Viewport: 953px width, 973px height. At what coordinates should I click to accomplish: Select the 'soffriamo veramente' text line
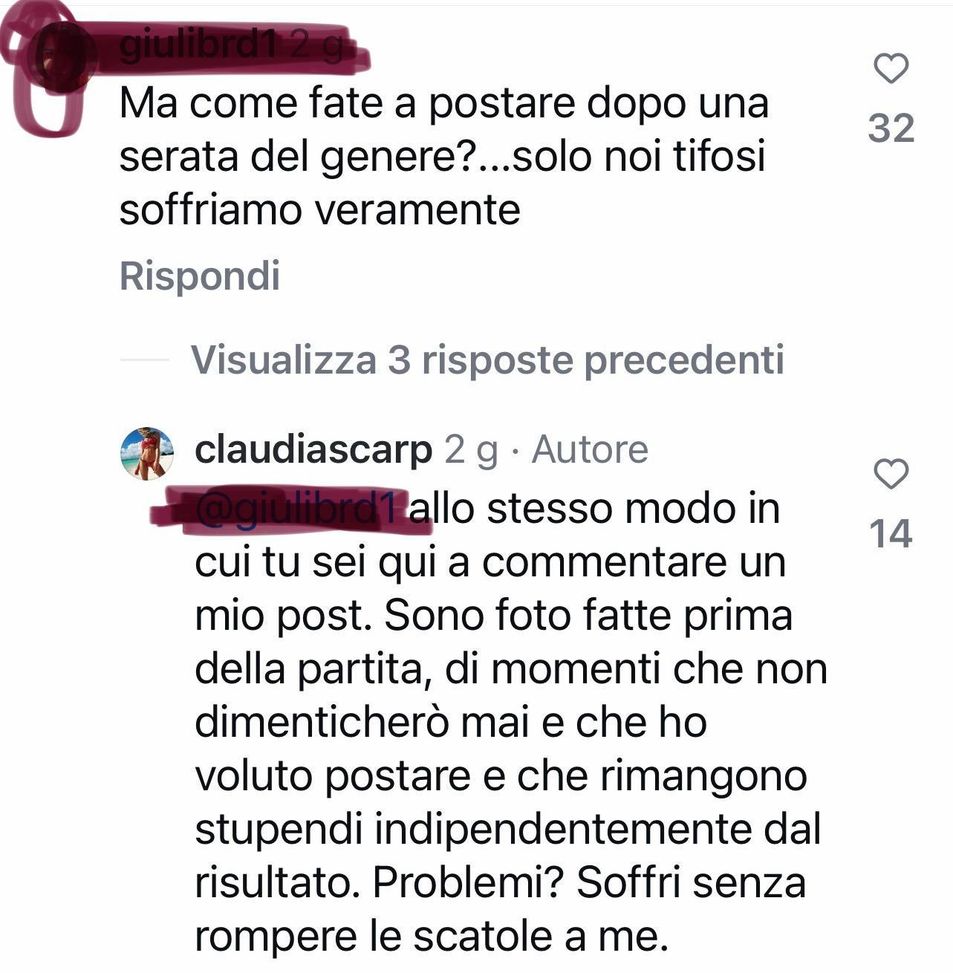tap(320, 210)
